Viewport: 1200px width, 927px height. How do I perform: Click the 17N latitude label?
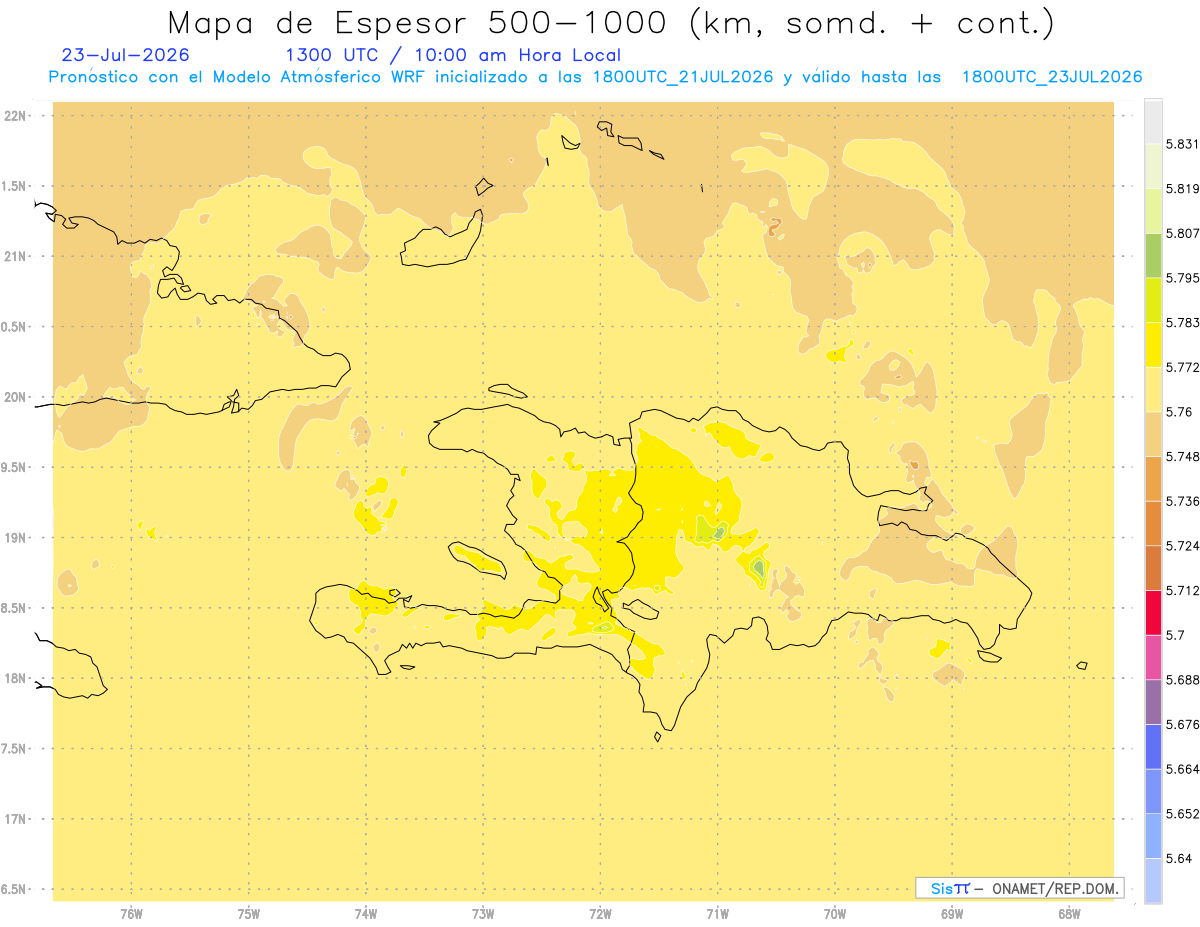pyautogui.click(x=17, y=819)
